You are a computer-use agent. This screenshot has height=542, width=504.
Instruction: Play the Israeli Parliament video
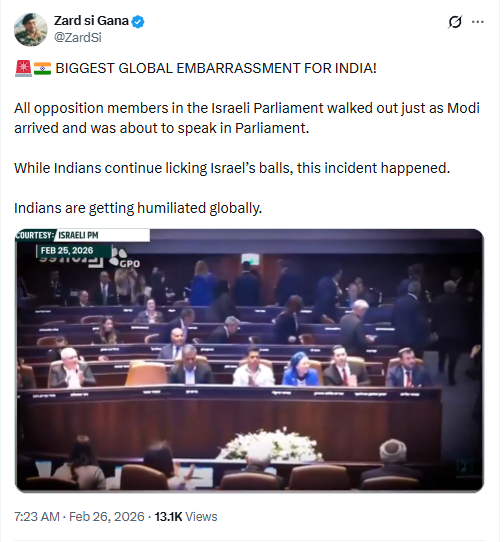tap(249, 360)
